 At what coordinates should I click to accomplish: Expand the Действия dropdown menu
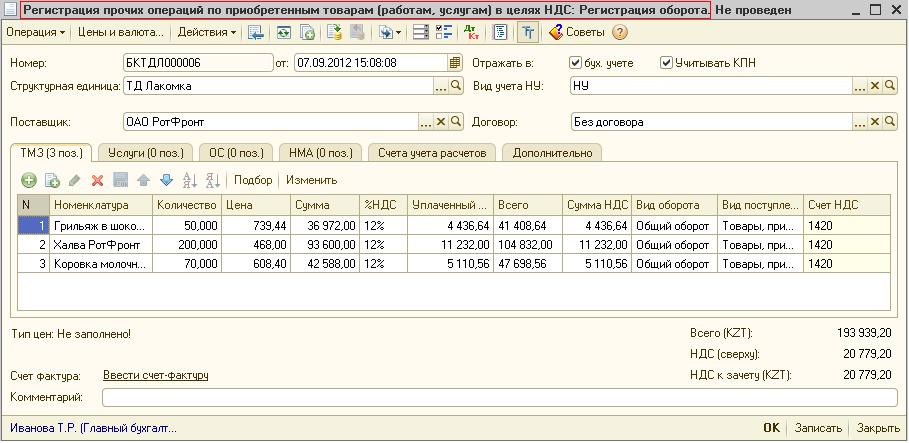[206, 32]
